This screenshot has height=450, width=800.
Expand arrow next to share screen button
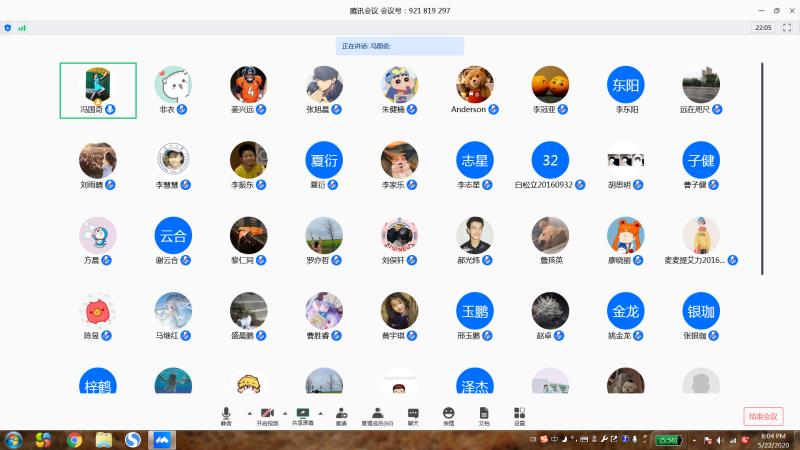click(321, 412)
